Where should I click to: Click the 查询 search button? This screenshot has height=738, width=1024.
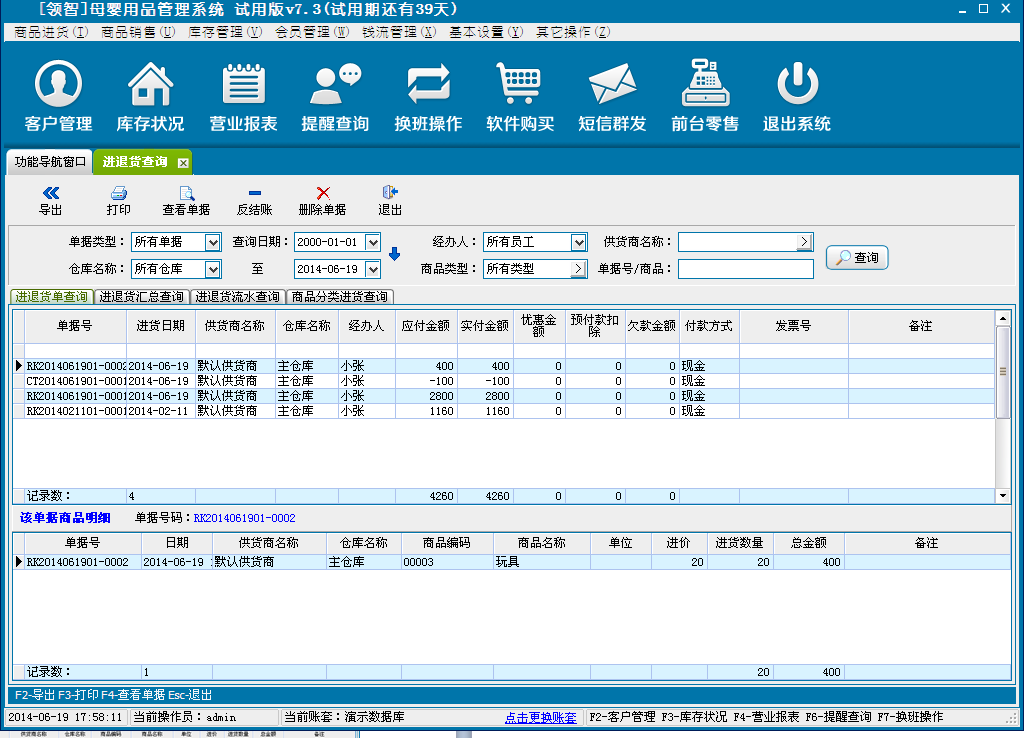pyautogui.click(x=857, y=257)
